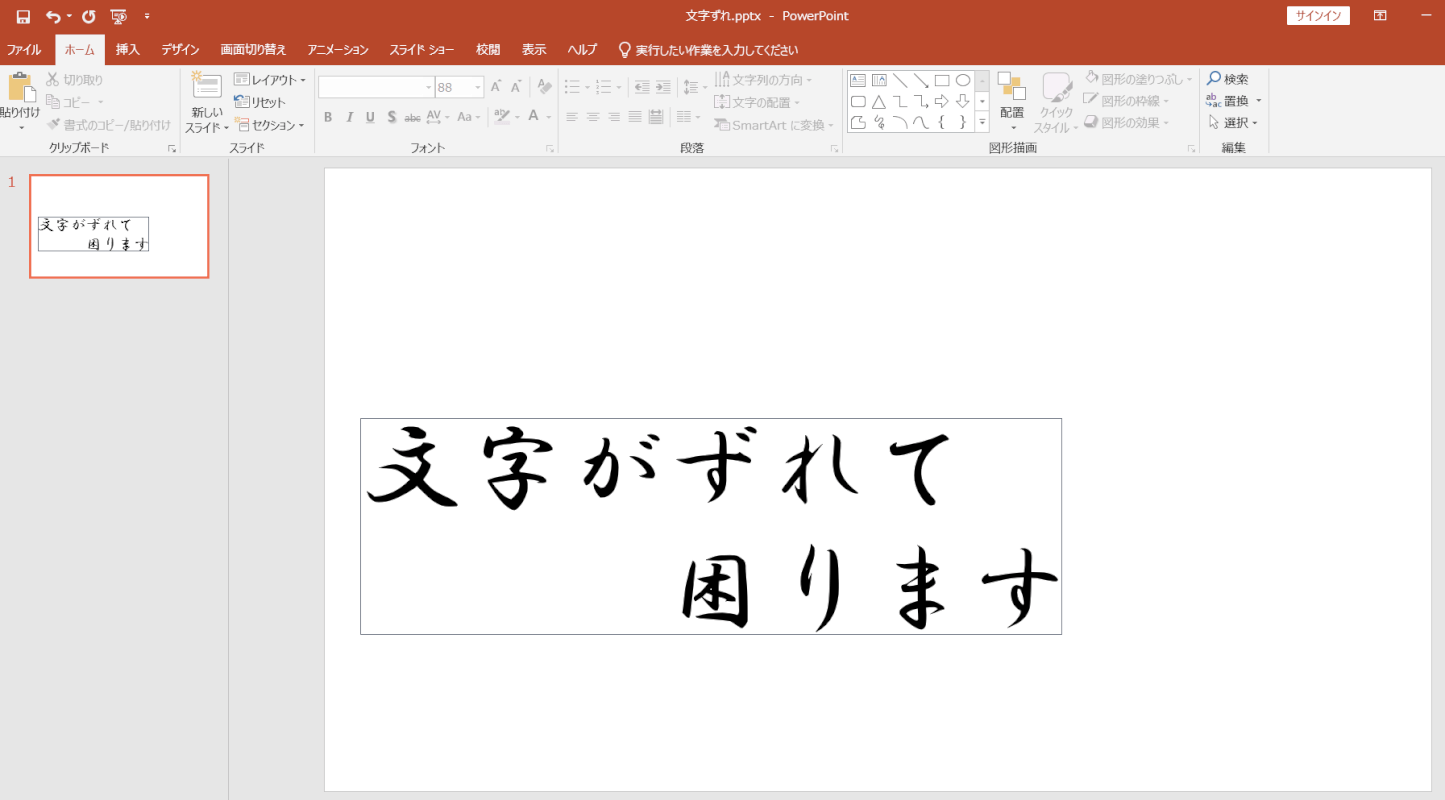1445x800 pixels.
Task: Toggle Bold formatting
Action: [327, 117]
